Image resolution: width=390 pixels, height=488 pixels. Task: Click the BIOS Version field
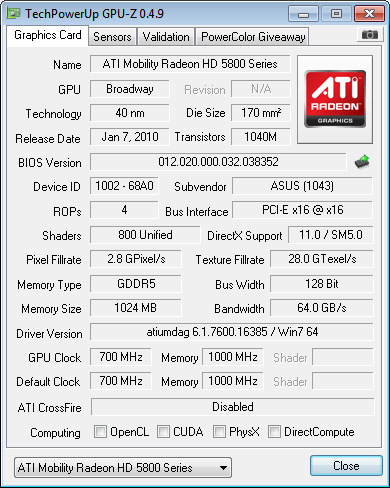coord(218,162)
